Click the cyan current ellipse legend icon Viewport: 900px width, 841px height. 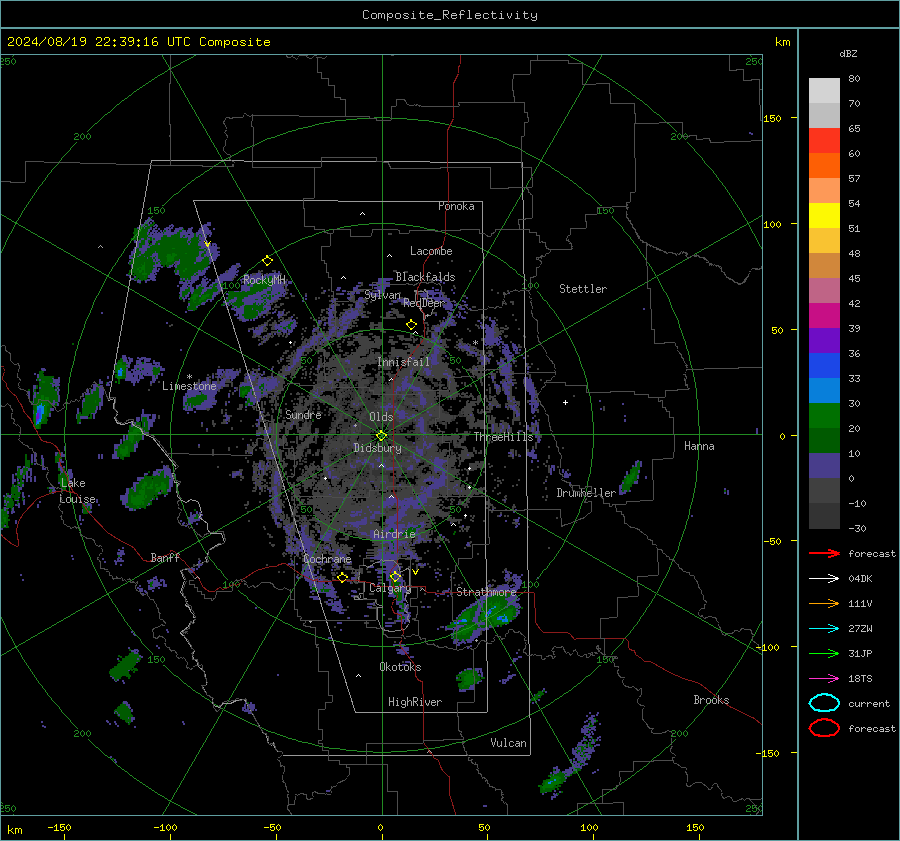(x=824, y=703)
